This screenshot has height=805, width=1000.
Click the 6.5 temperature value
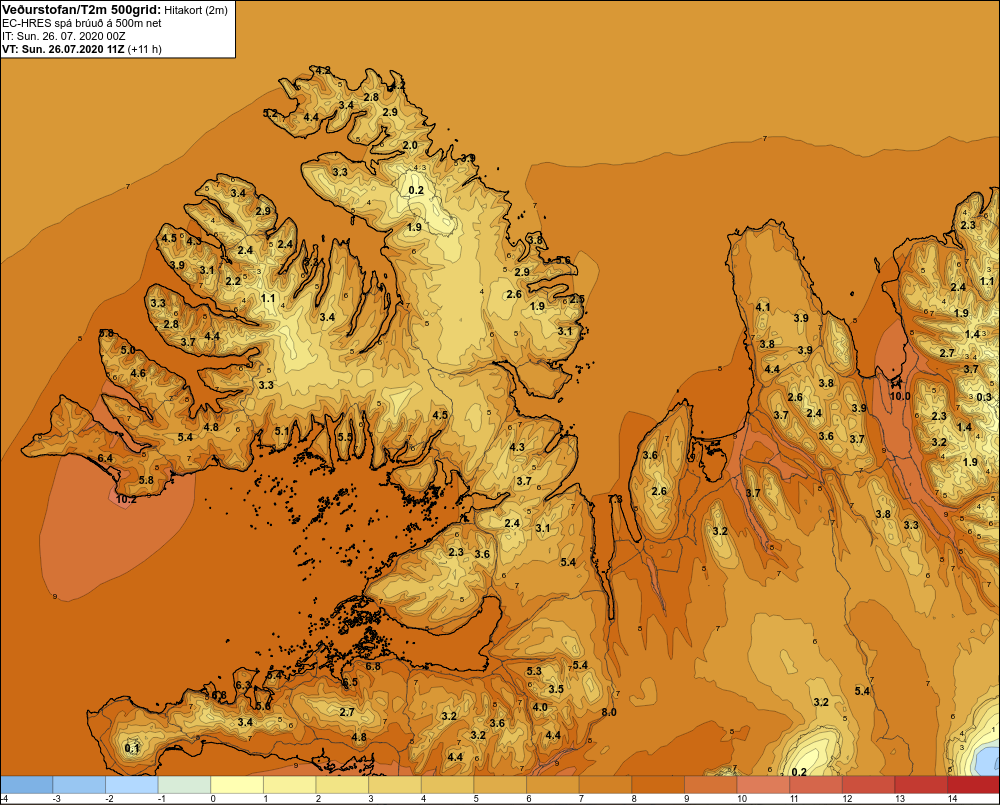tap(350, 682)
